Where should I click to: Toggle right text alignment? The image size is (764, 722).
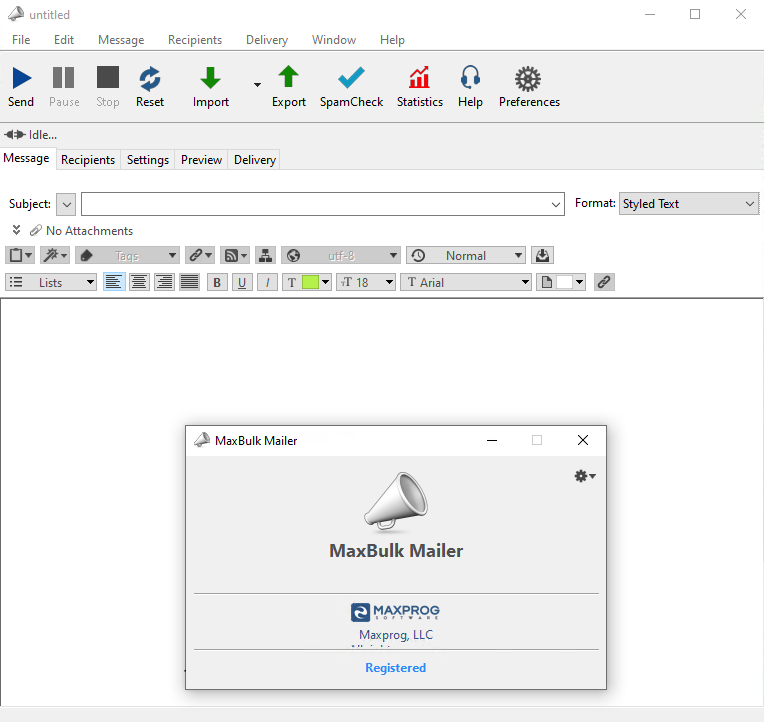165,282
